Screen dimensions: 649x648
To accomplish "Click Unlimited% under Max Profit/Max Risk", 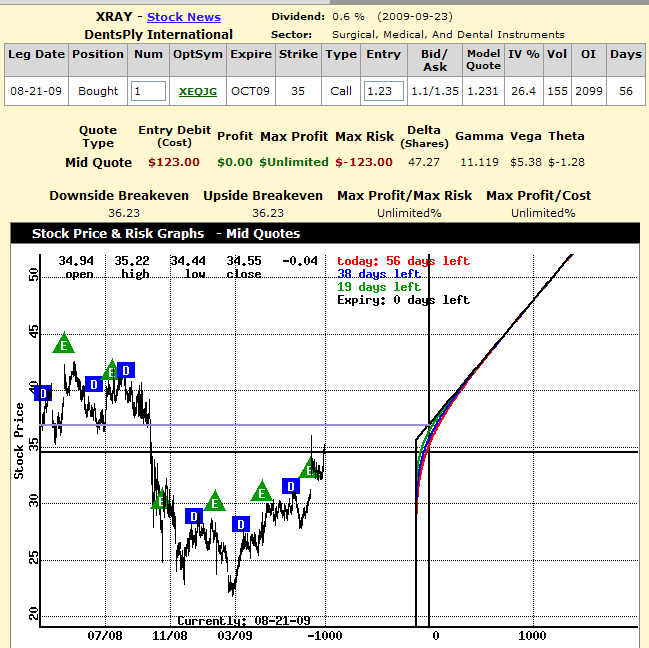I will (409, 213).
